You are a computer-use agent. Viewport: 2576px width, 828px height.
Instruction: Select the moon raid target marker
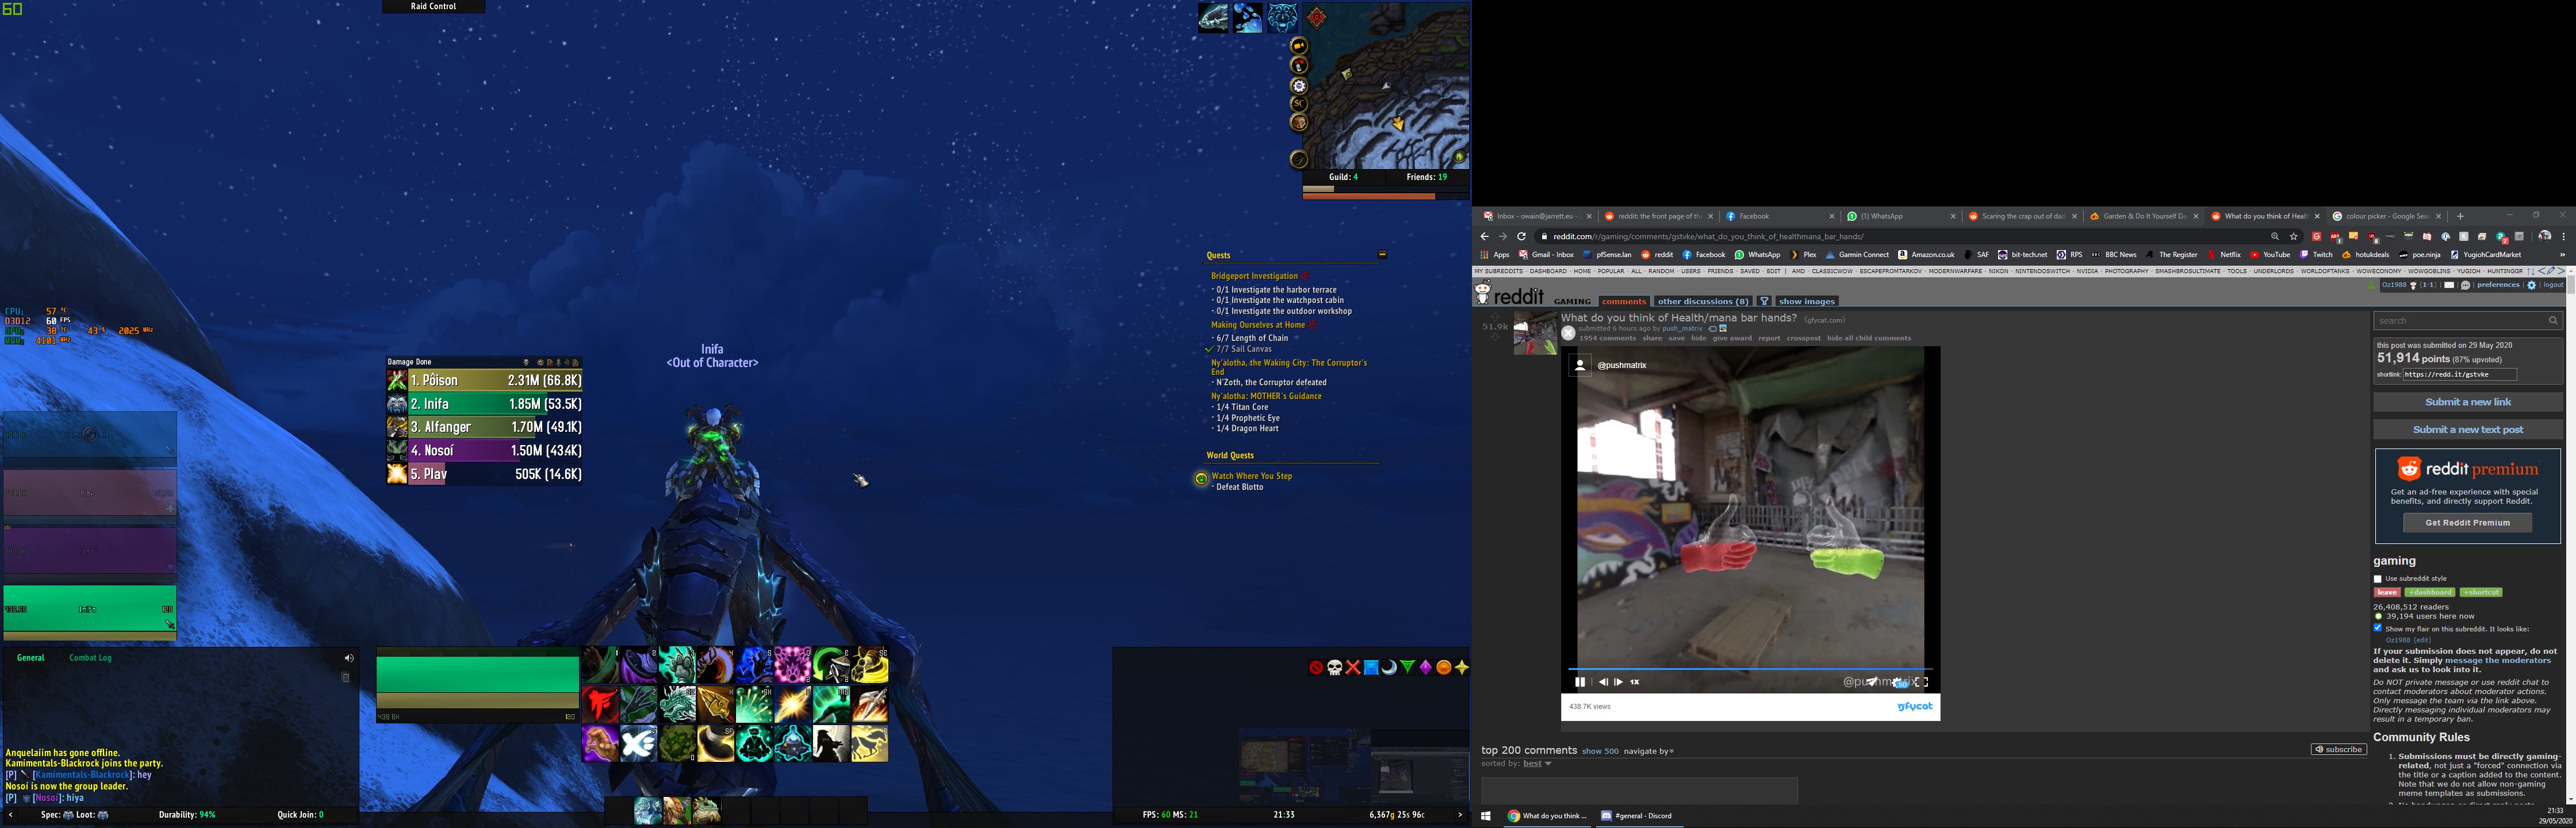tap(1390, 667)
